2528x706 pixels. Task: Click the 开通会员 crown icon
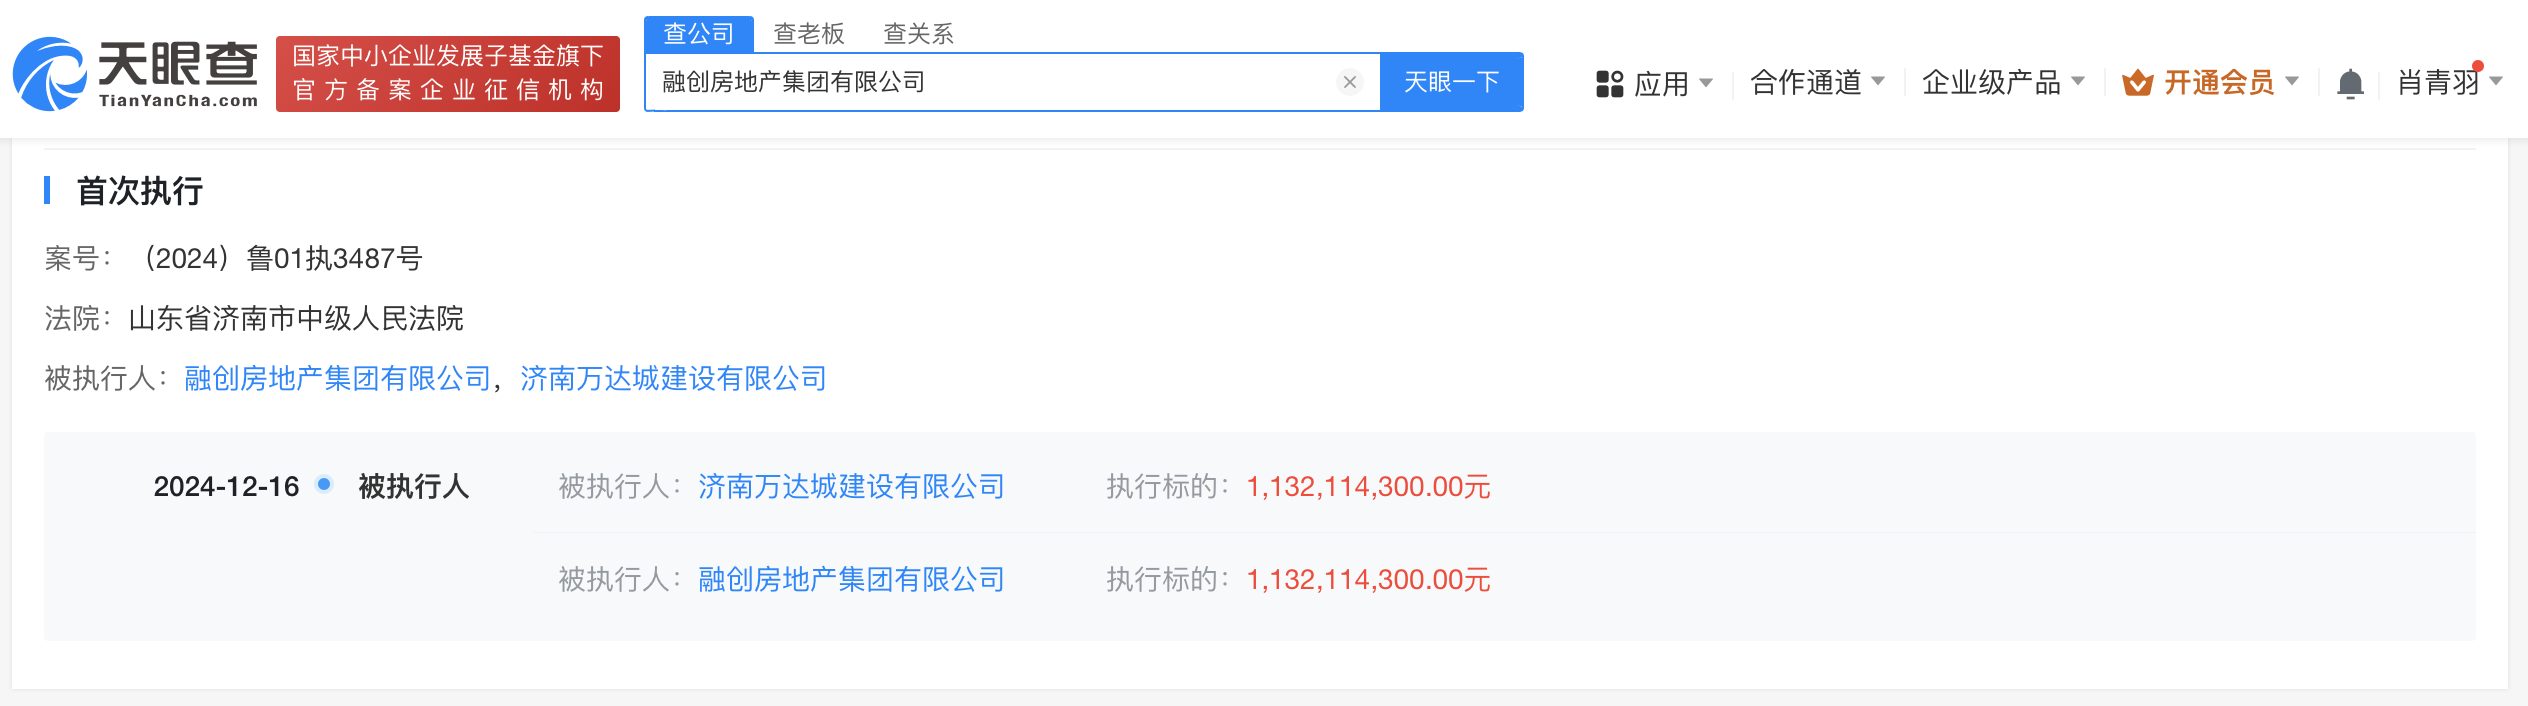(2137, 83)
